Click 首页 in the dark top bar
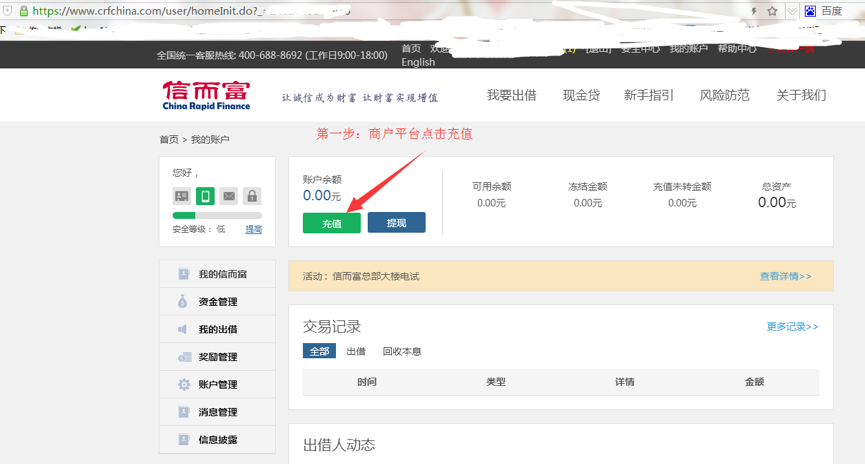The image size is (865, 464). pyautogui.click(x=411, y=49)
